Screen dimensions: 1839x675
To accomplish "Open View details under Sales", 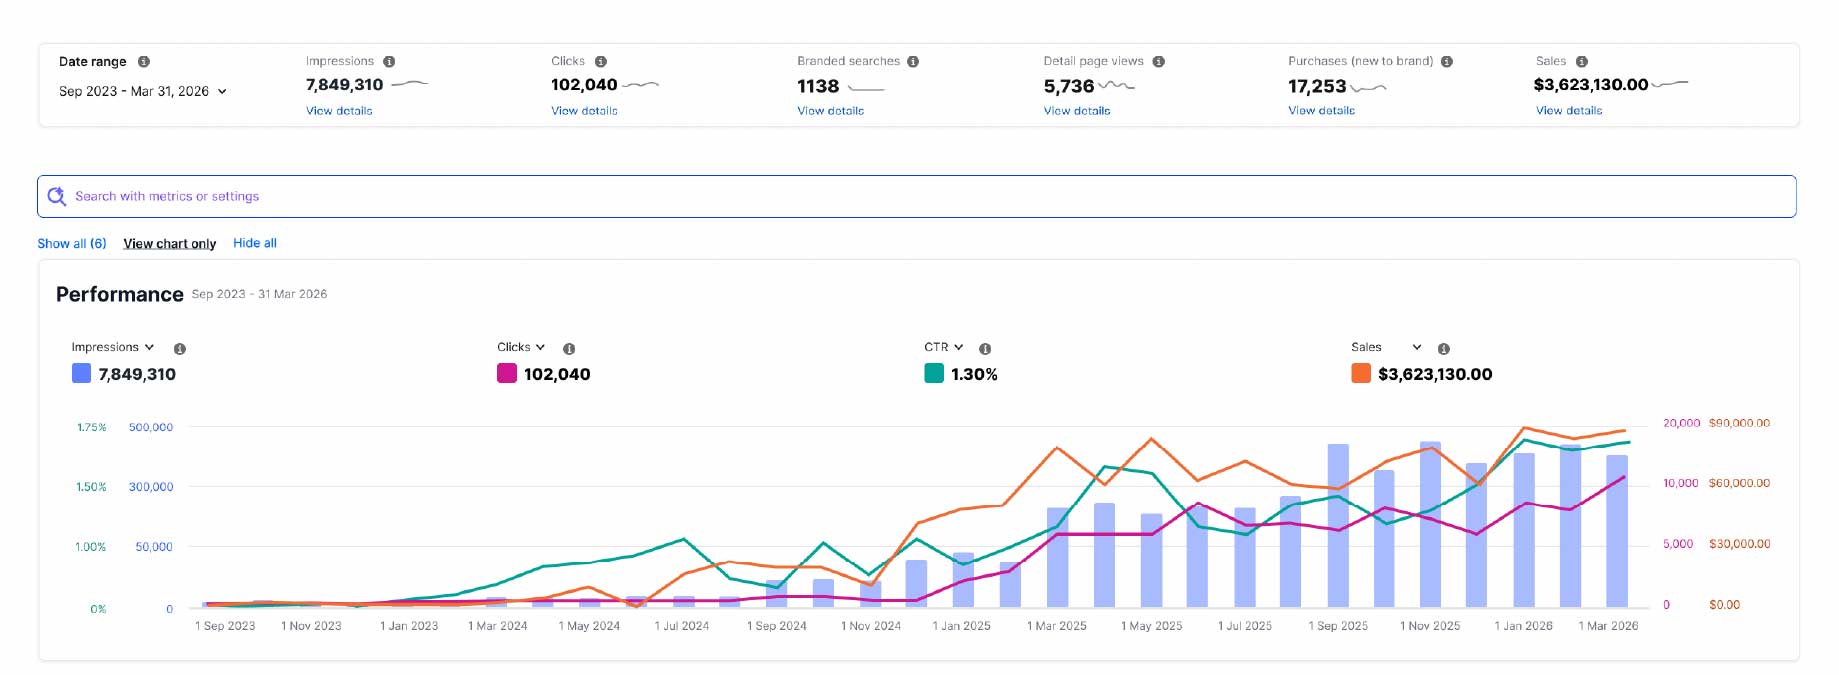I will [x=1569, y=111].
